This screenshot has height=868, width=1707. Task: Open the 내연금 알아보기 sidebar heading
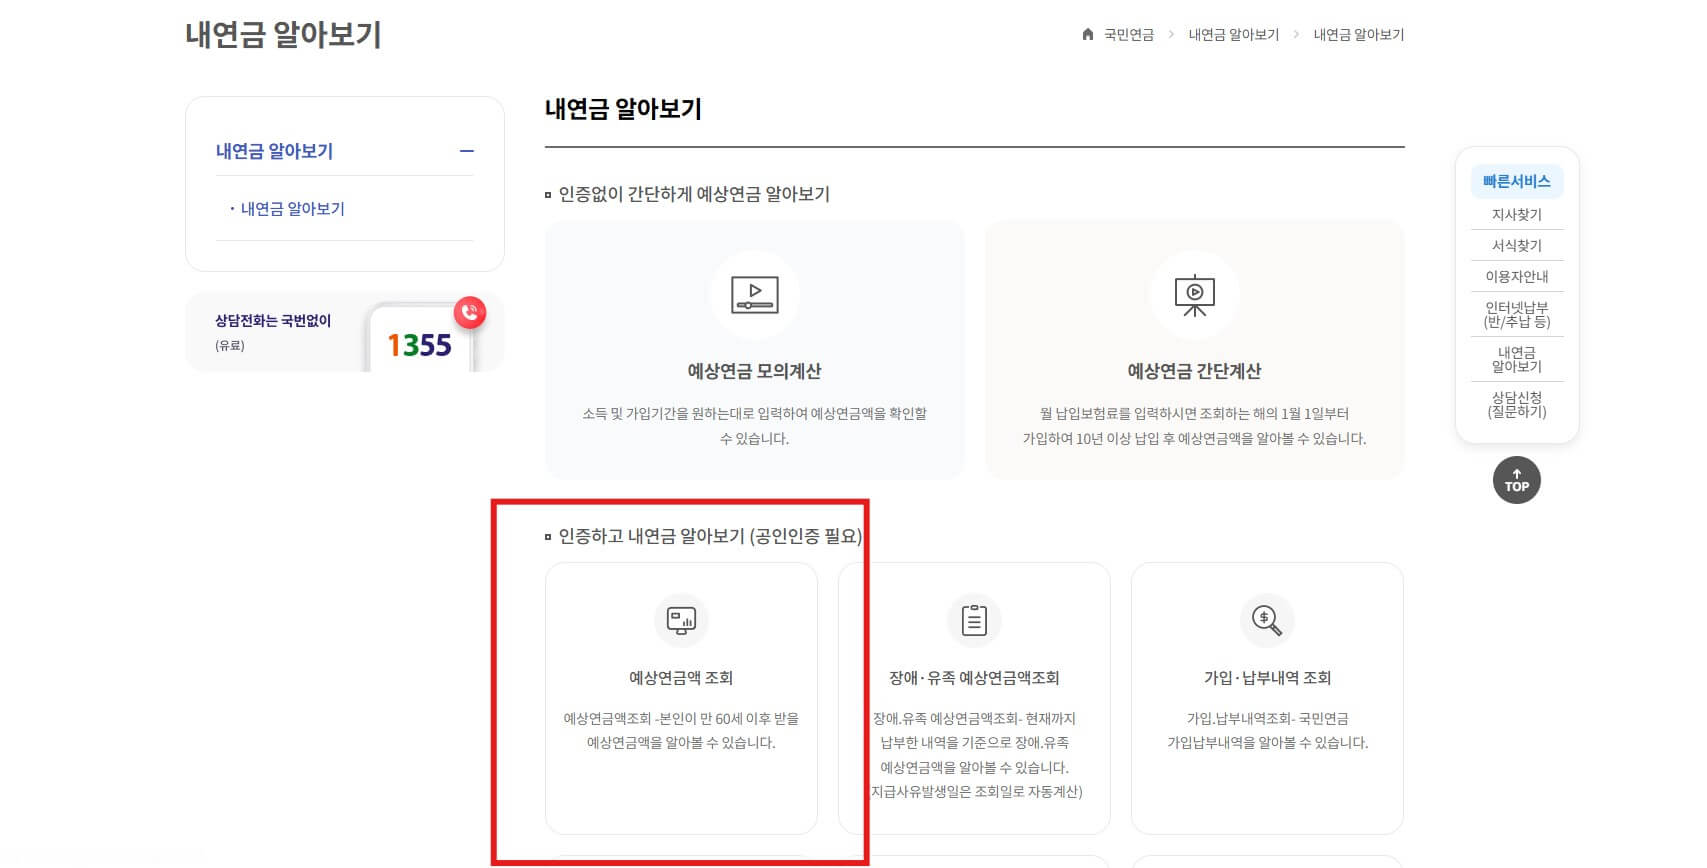(x=274, y=151)
